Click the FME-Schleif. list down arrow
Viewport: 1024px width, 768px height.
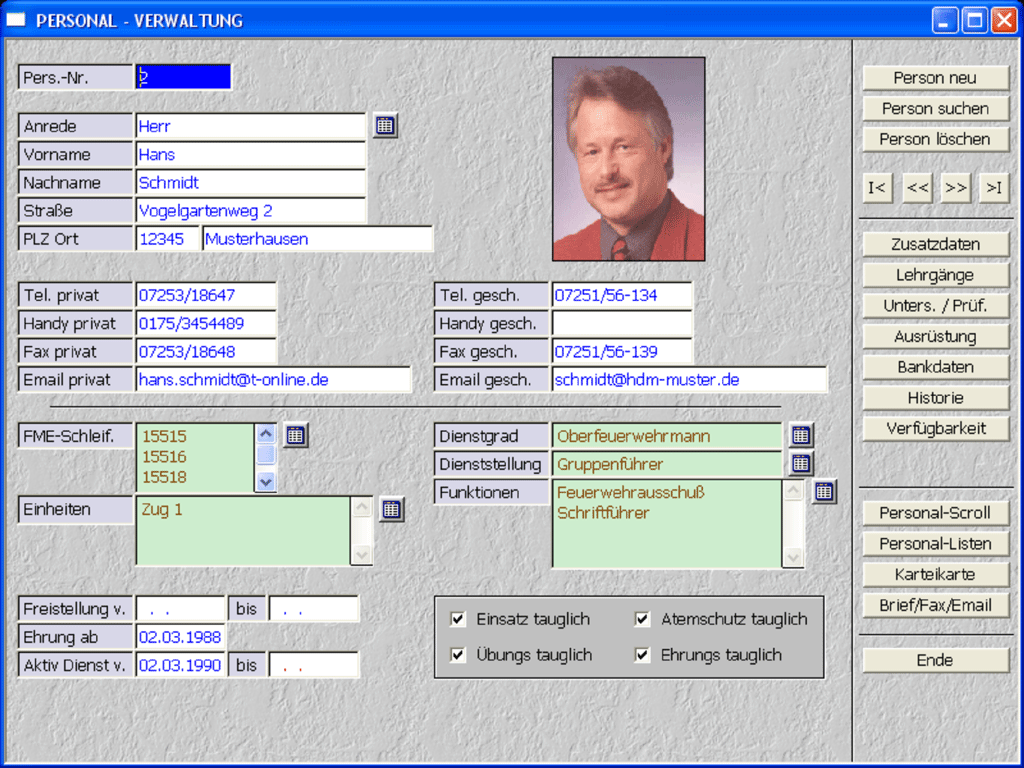[266, 482]
